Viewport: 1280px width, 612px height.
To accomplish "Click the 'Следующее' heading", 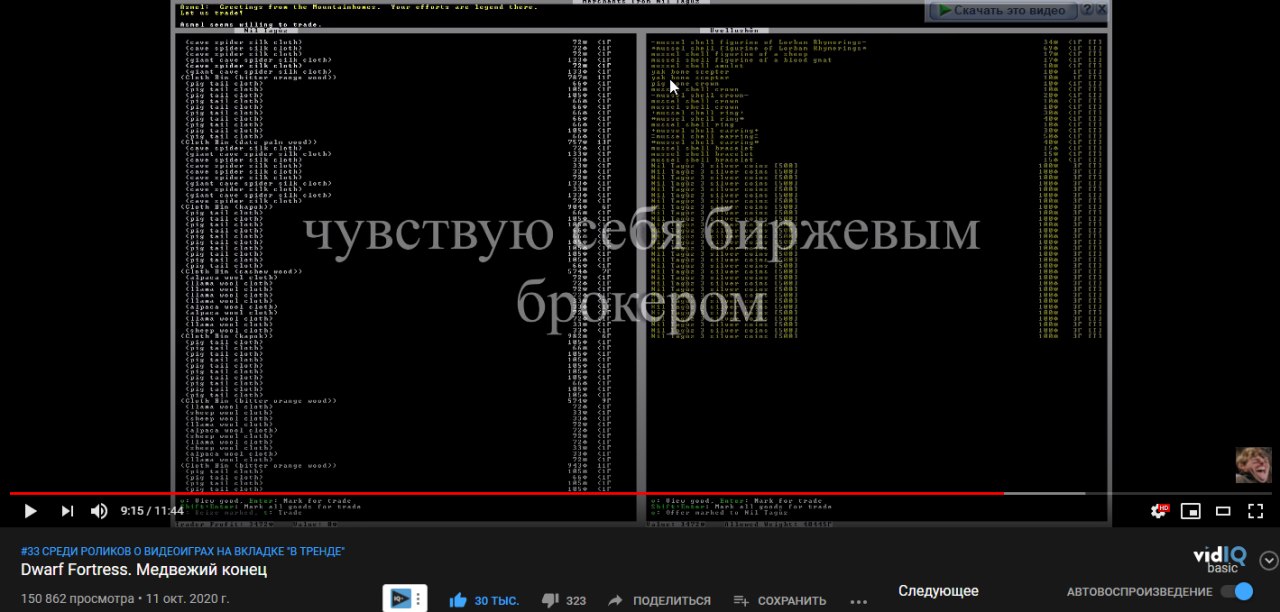I will [938, 591].
